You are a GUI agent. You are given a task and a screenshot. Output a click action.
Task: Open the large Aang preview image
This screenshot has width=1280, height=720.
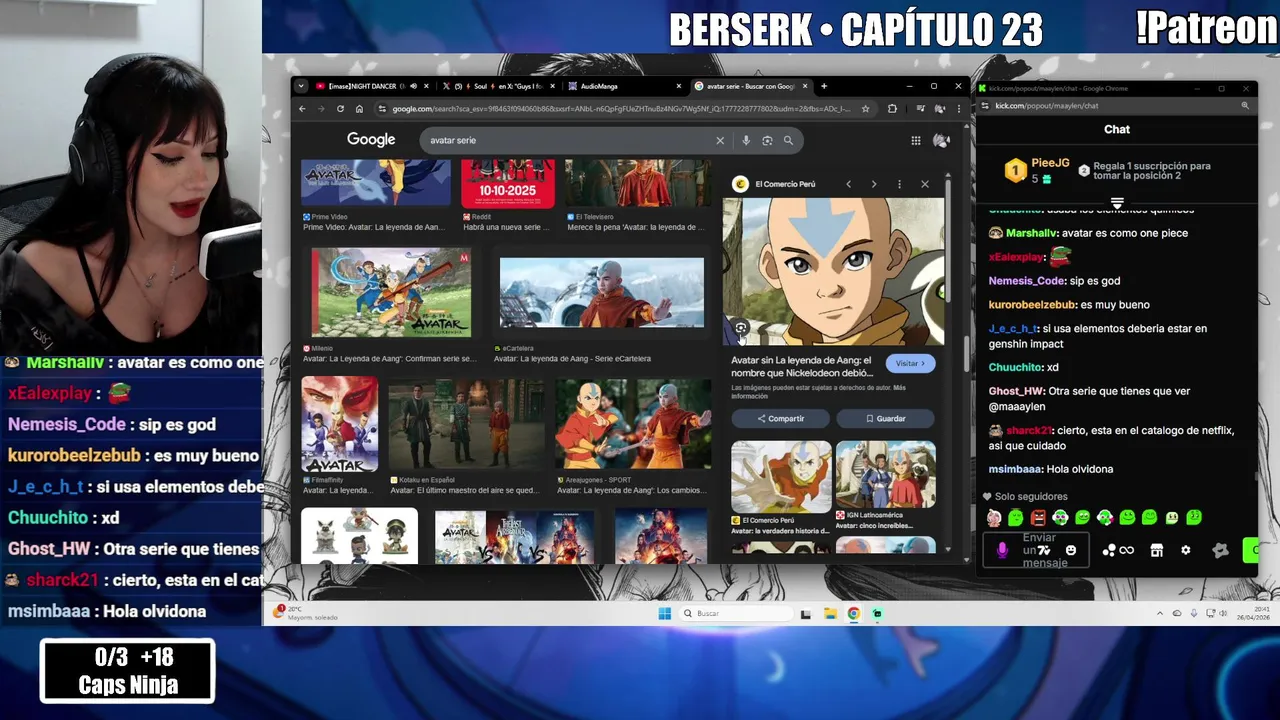click(x=833, y=271)
